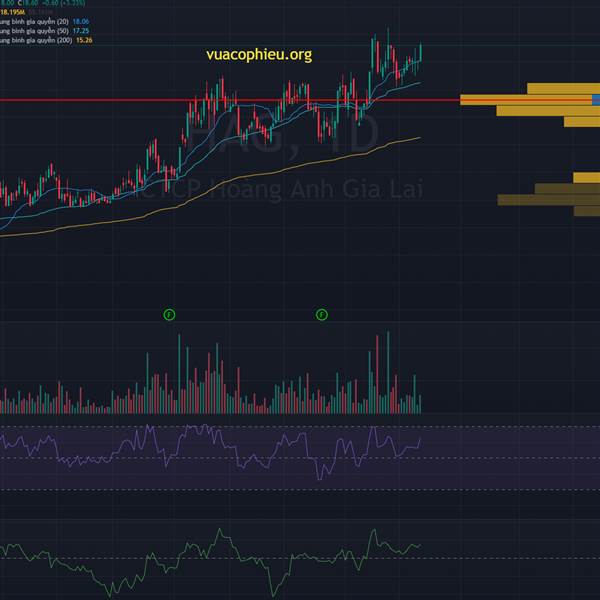Click the right green F marker
Image resolution: width=600 pixels, height=600 pixels.
[322, 314]
